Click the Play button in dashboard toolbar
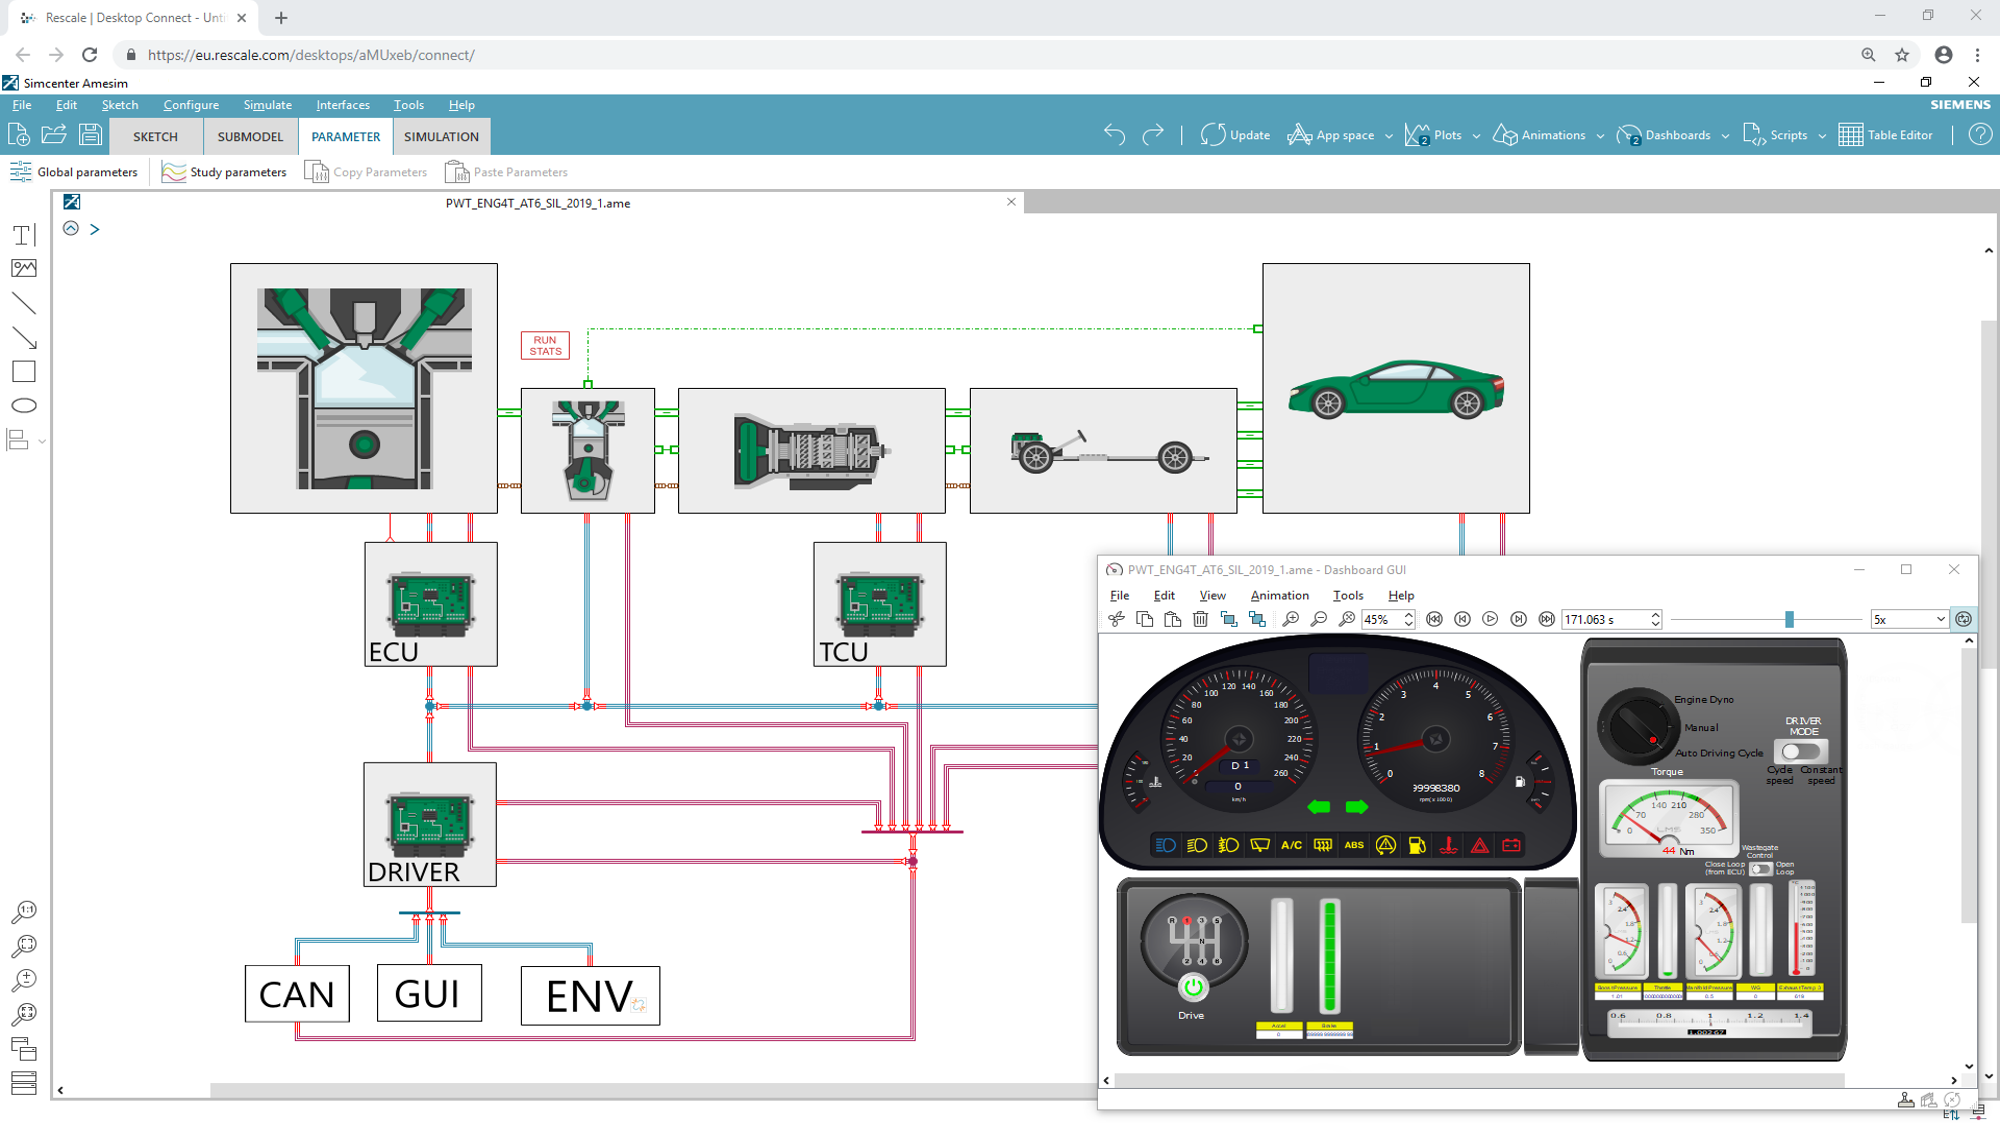The image size is (2000, 1125). (1490, 620)
